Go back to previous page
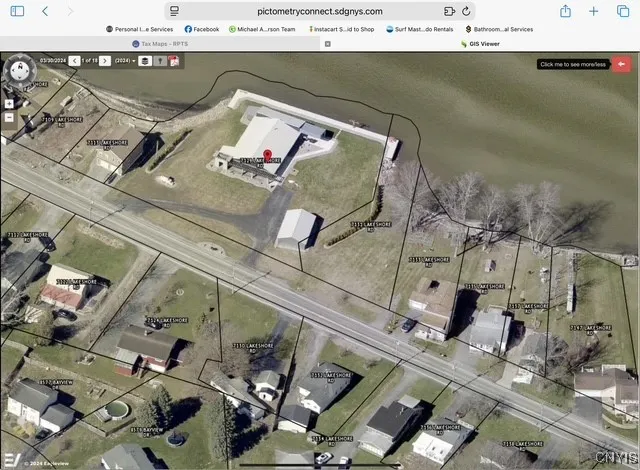Screen dimensions: 640x470 pyautogui.click(x=45, y=11)
